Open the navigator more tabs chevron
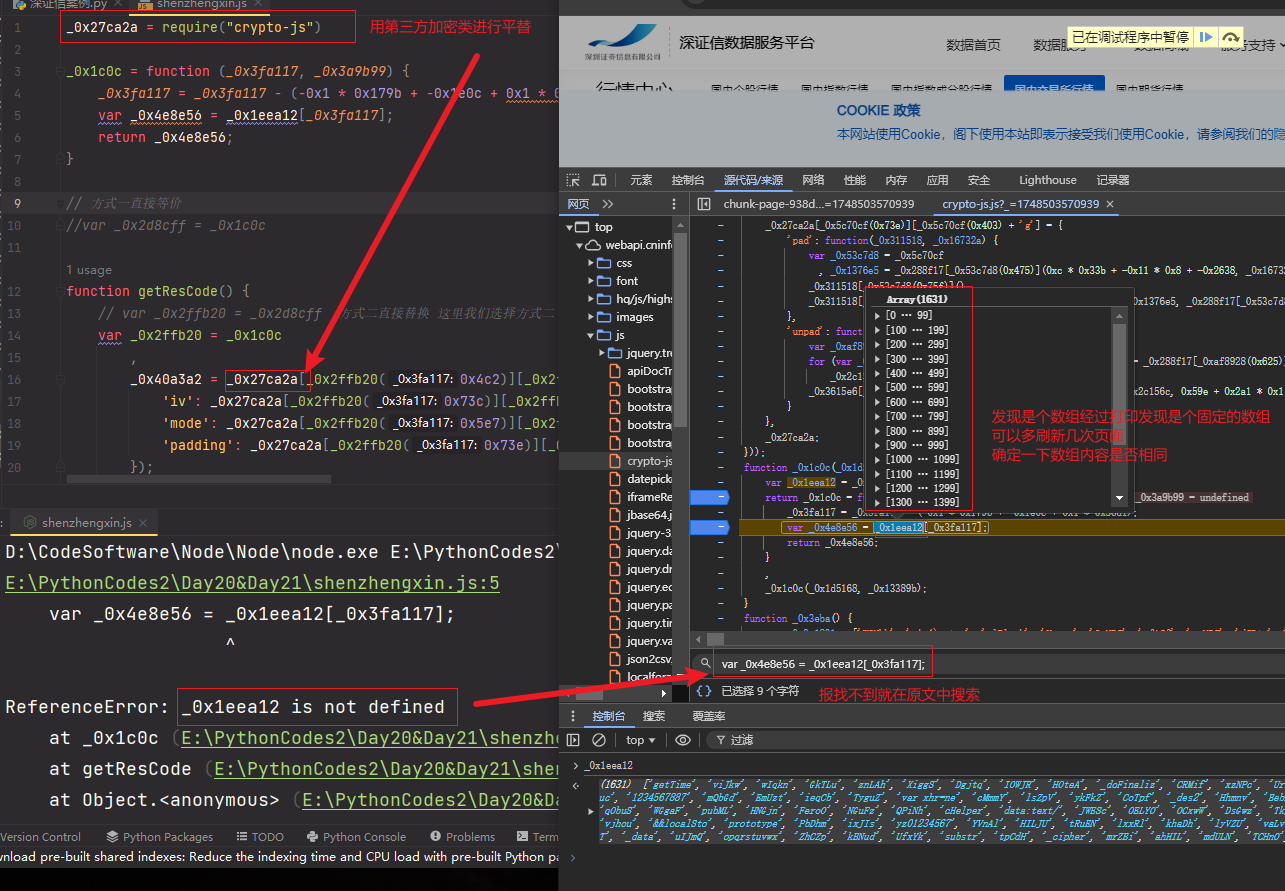Screen dimensions: 1285x891 608,204
